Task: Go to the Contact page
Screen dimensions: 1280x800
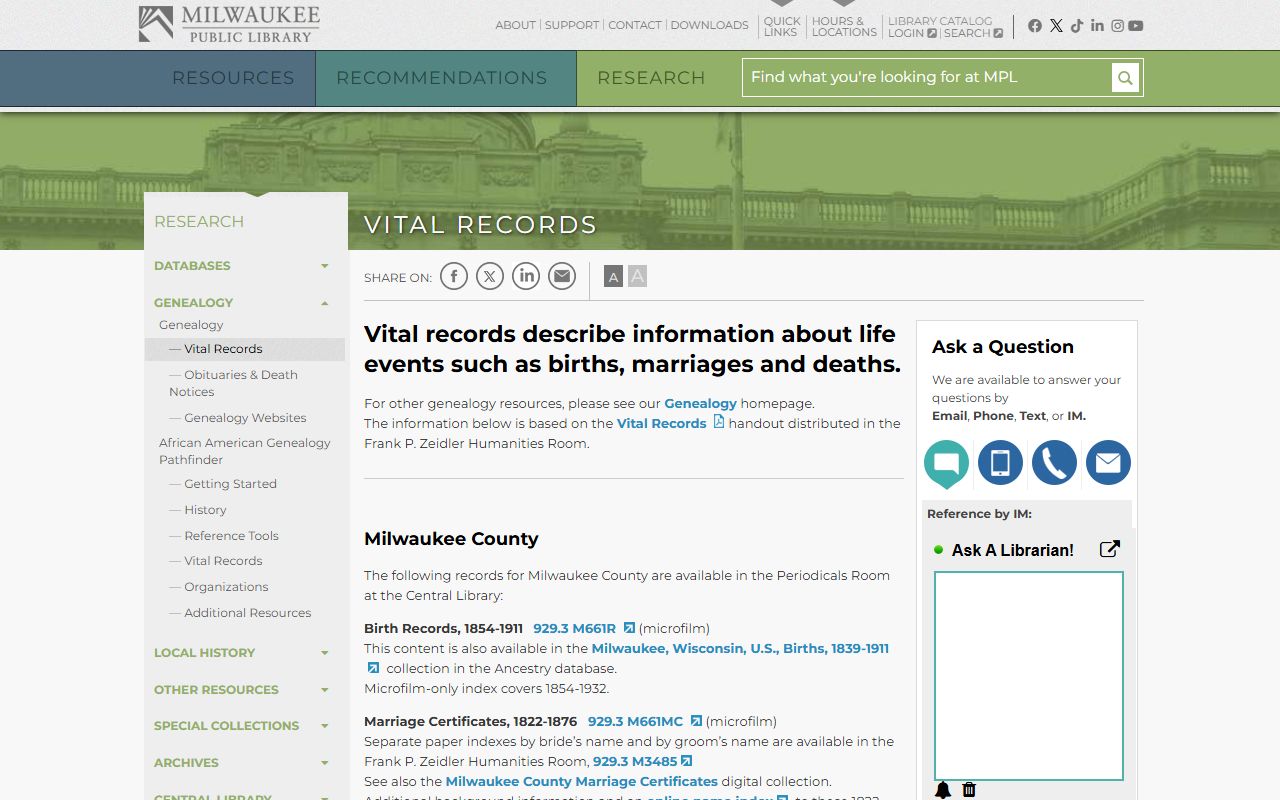Action: click(635, 25)
